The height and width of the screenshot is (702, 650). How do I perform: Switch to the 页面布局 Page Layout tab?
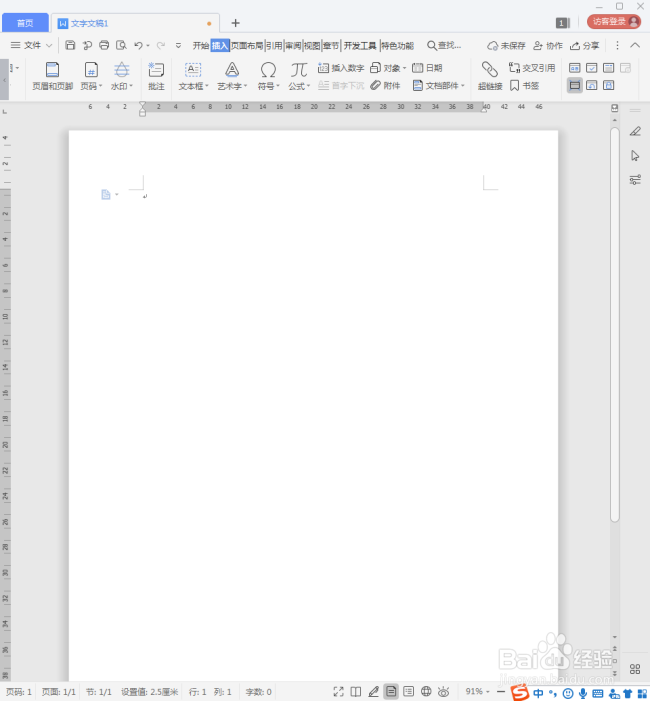click(x=247, y=46)
